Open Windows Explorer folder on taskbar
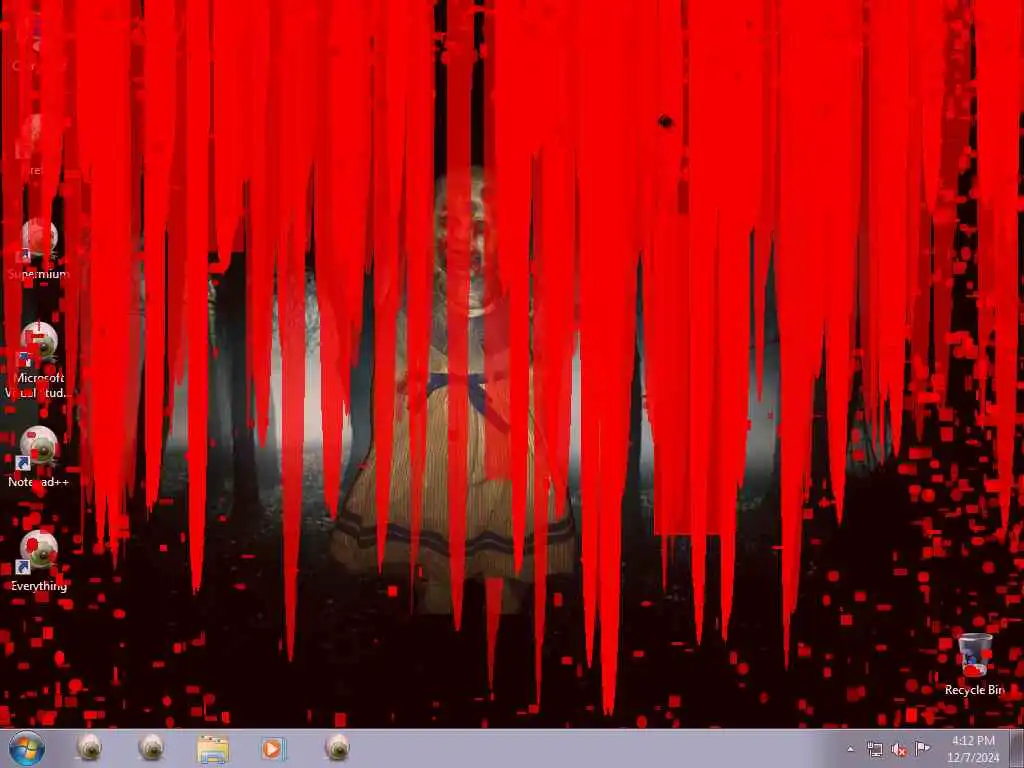Viewport: 1024px width, 768px height. click(213, 748)
